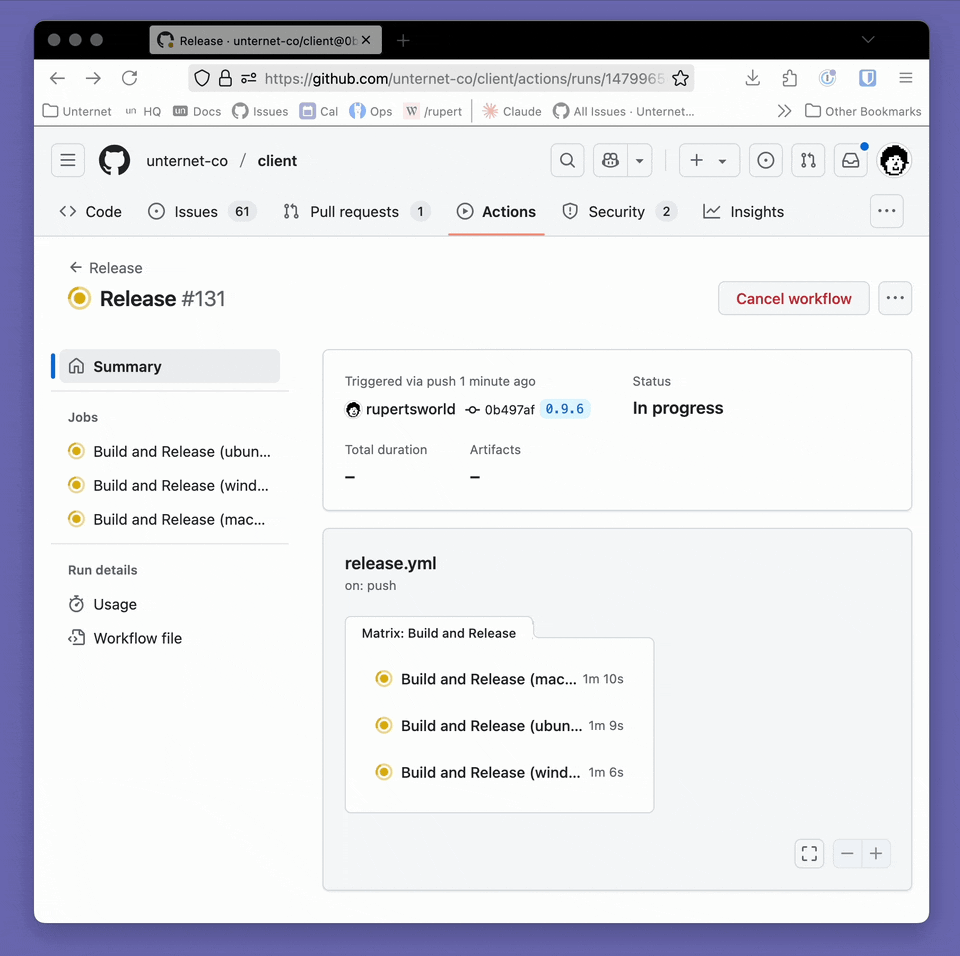Screen dimensions: 960x956
Task: Open the browser extensions puzzle icon
Action: (789, 78)
